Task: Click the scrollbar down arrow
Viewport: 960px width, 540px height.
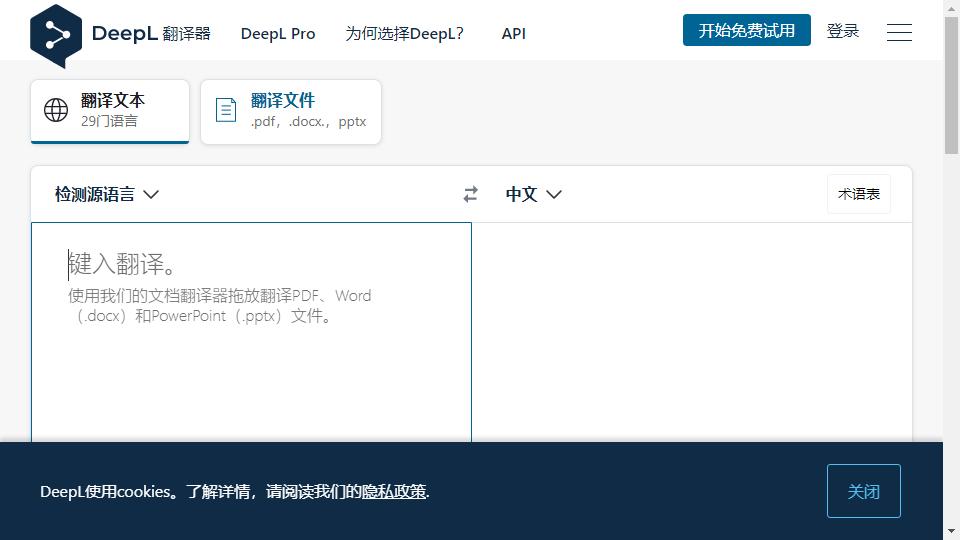Action: (x=951, y=532)
